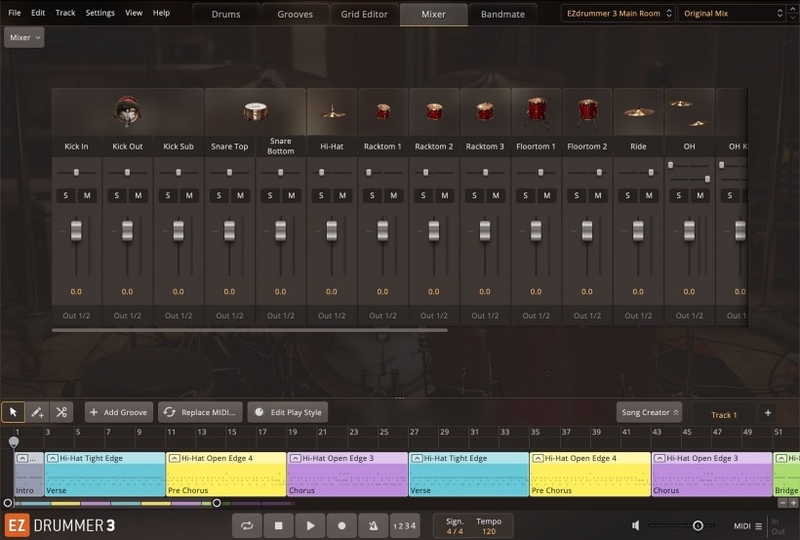Image resolution: width=800 pixels, height=540 pixels.
Task: Open the EZdrummer 3 Main Room library selector
Action: click(x=618, y=13)
